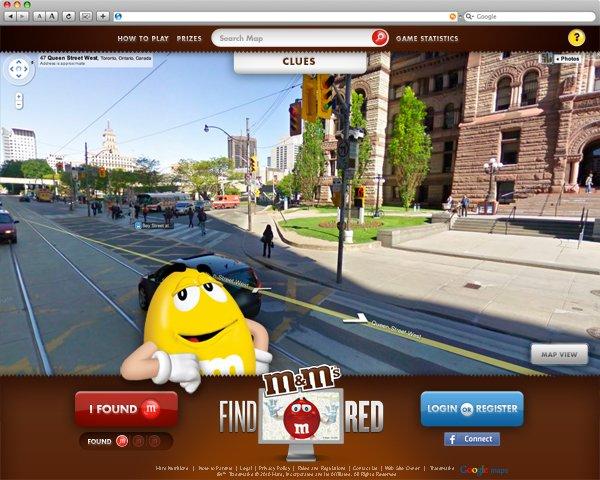The image size is (600, 480).
Task: Move forward along the Queen Street West arrow
Action: click(x=356, y=318)
